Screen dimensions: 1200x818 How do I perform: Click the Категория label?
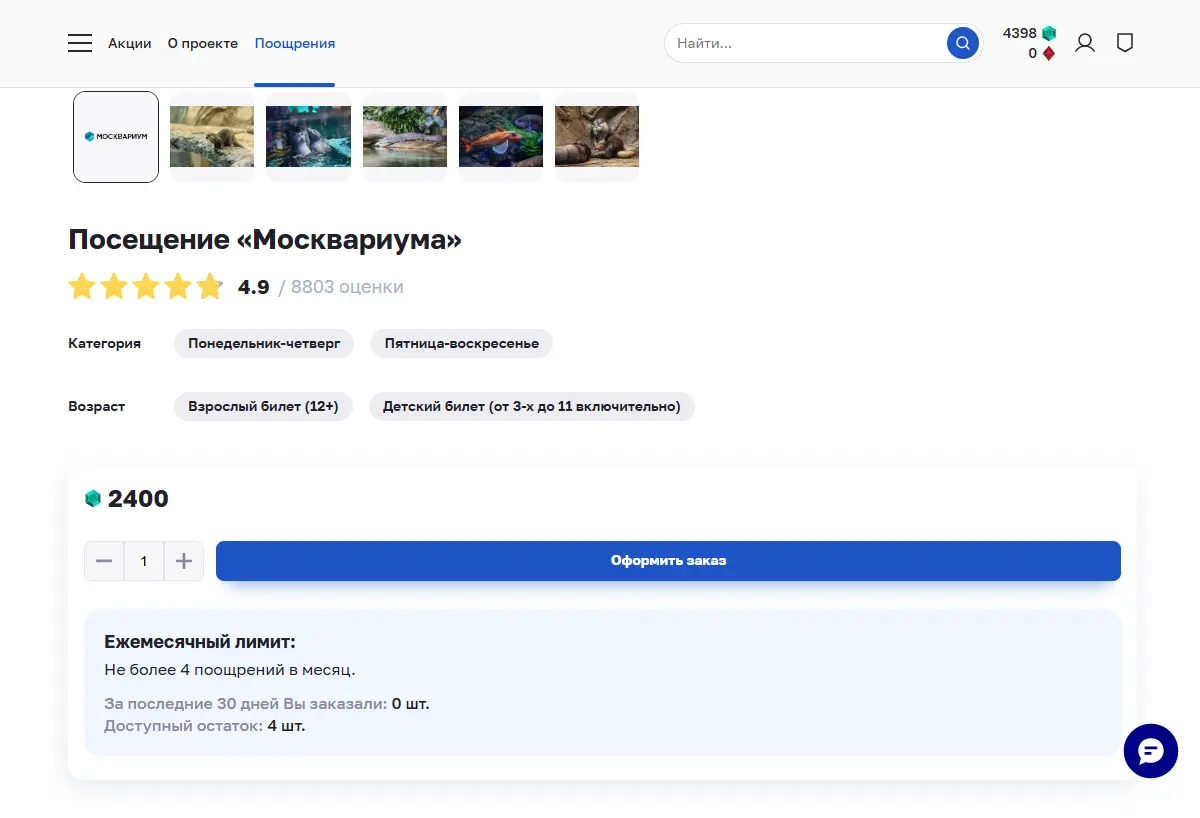coord(105,343)
